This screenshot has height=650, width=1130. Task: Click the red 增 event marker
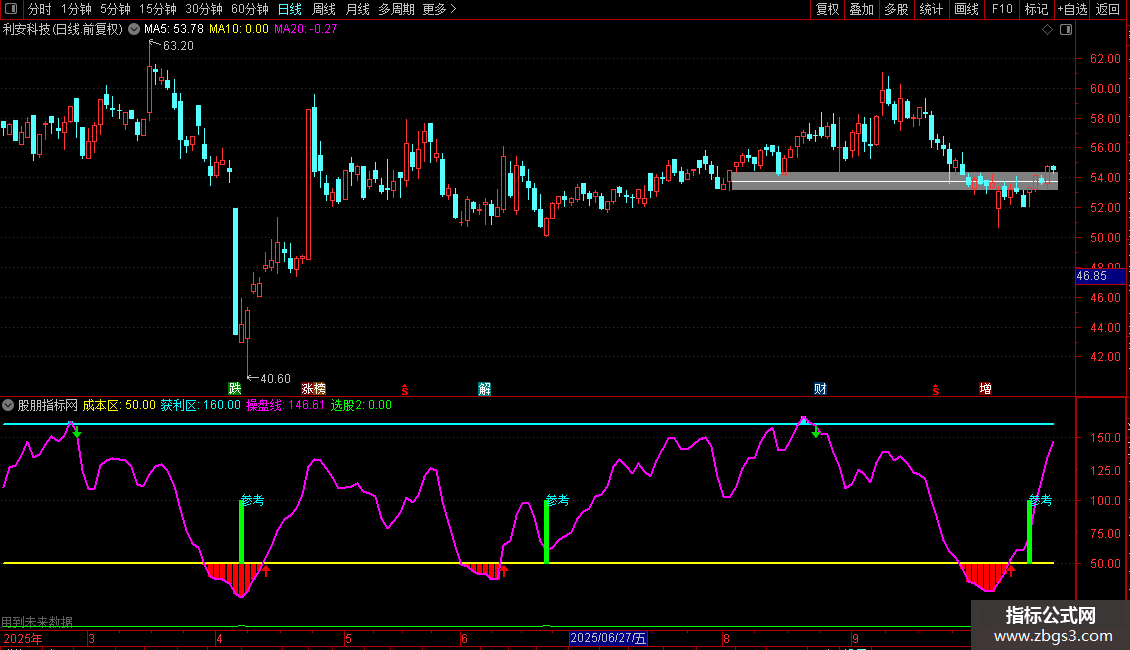click(985, 388)
